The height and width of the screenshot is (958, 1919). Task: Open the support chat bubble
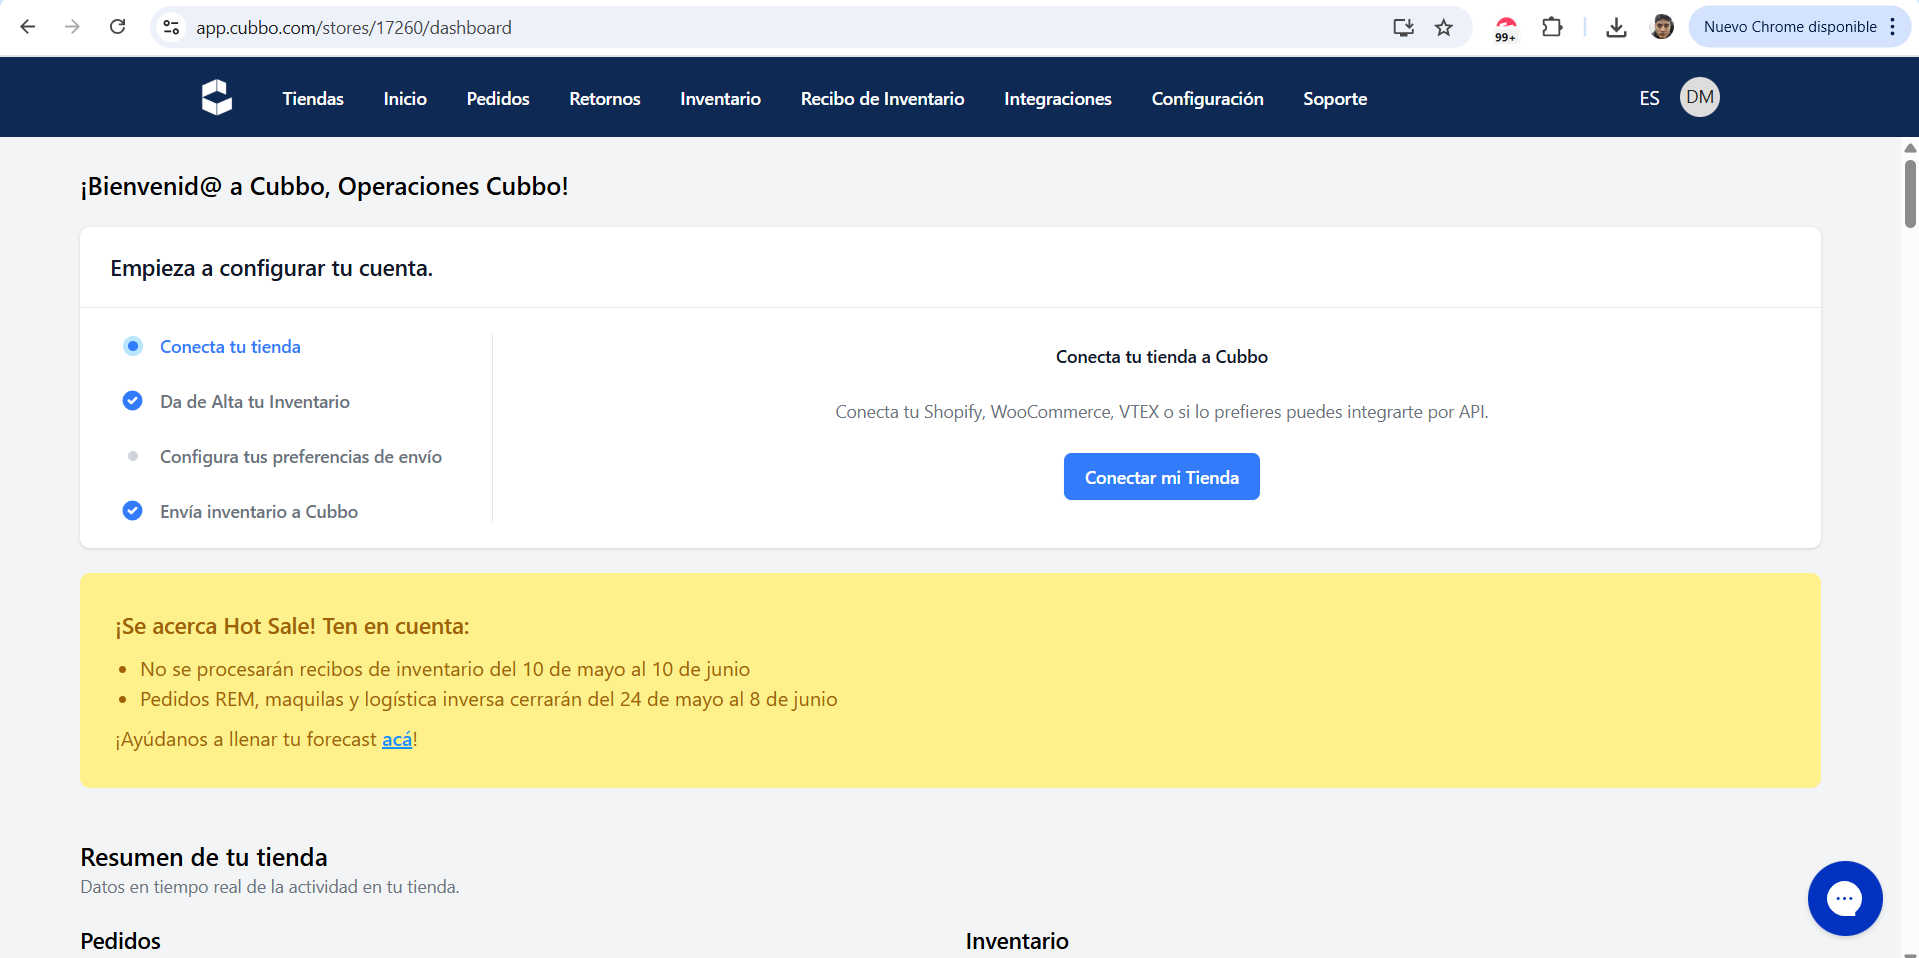click(x=1845, y=898)
